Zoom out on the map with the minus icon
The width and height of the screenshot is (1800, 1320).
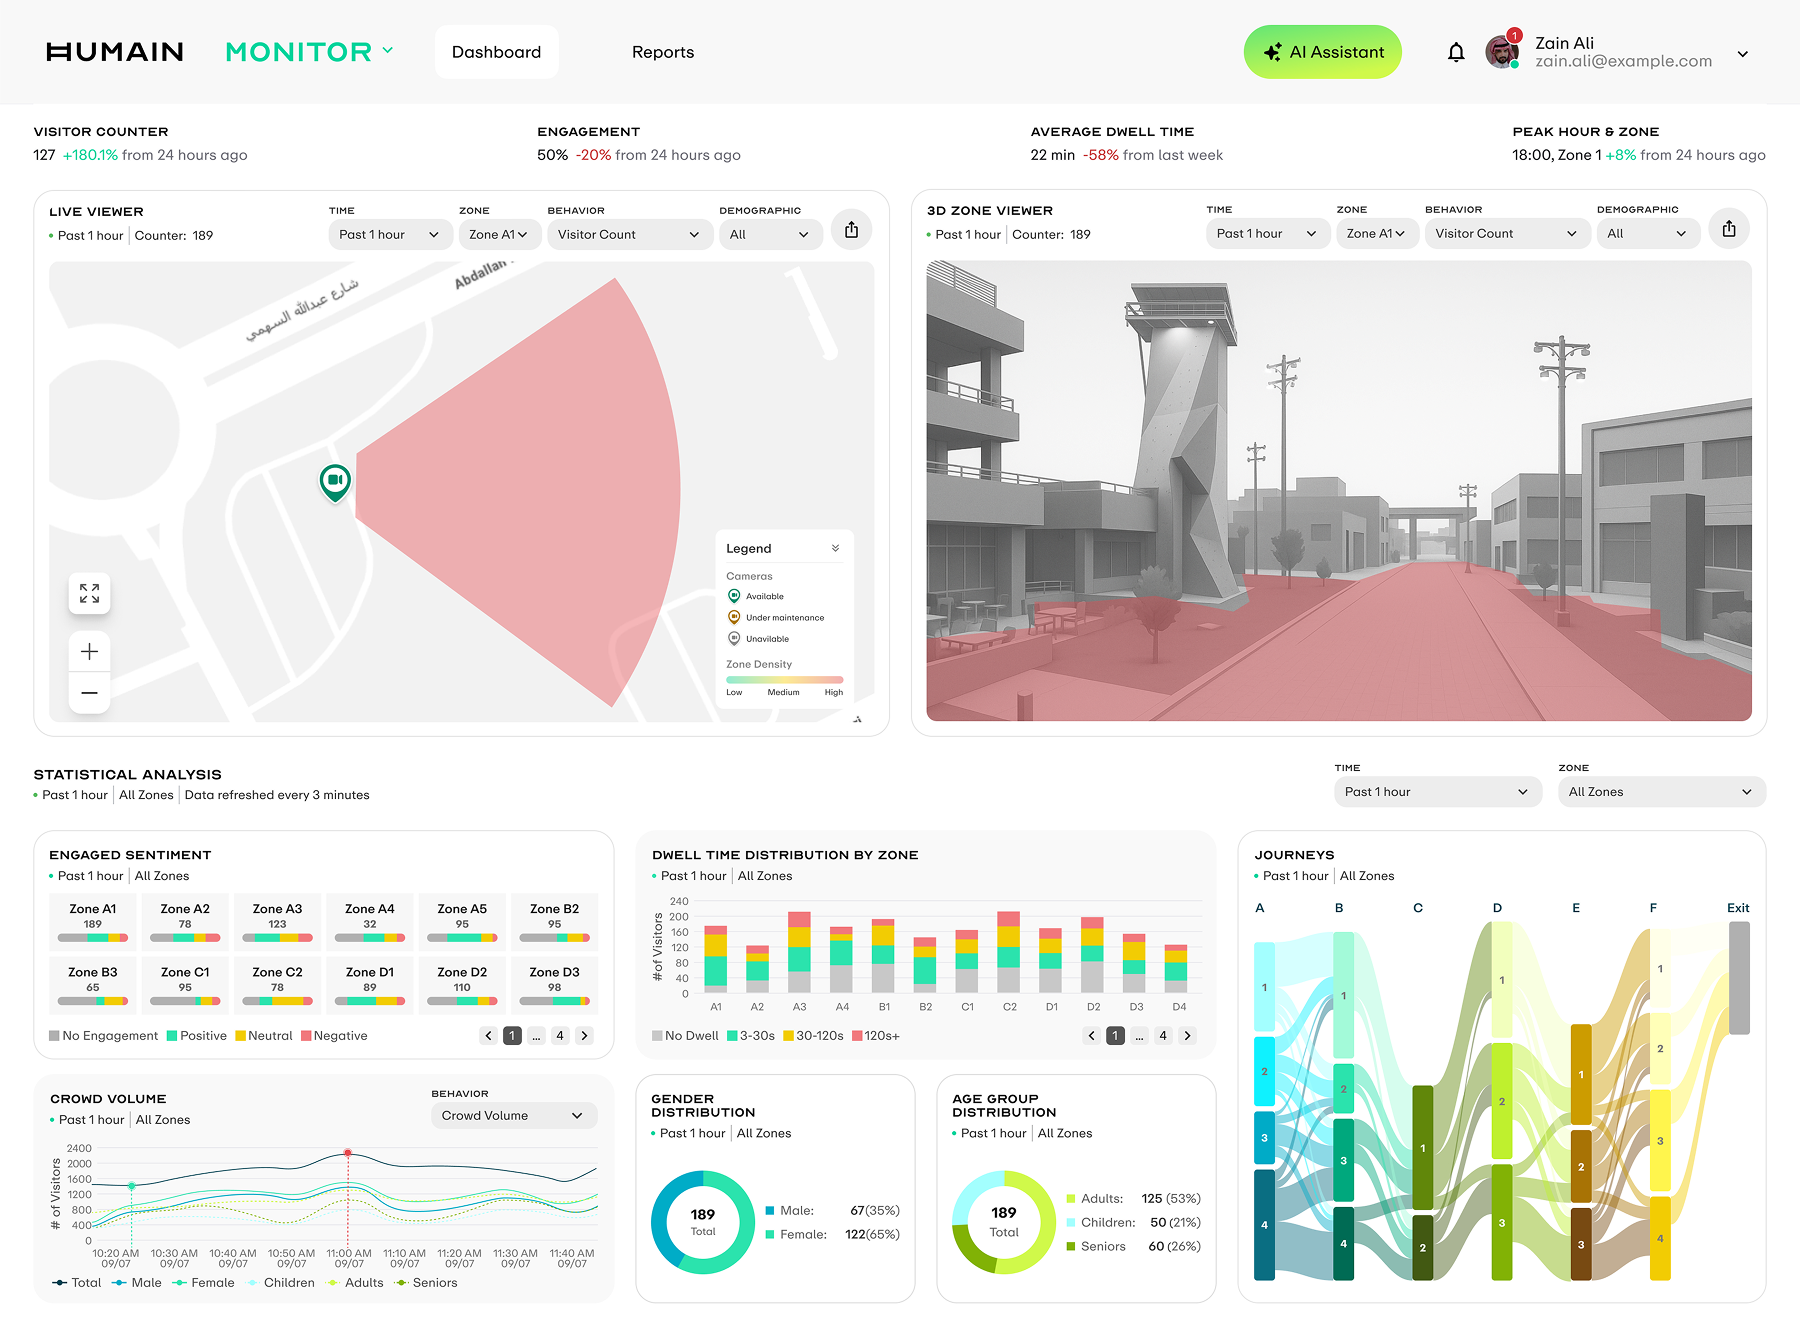click(x=89, y=692)
